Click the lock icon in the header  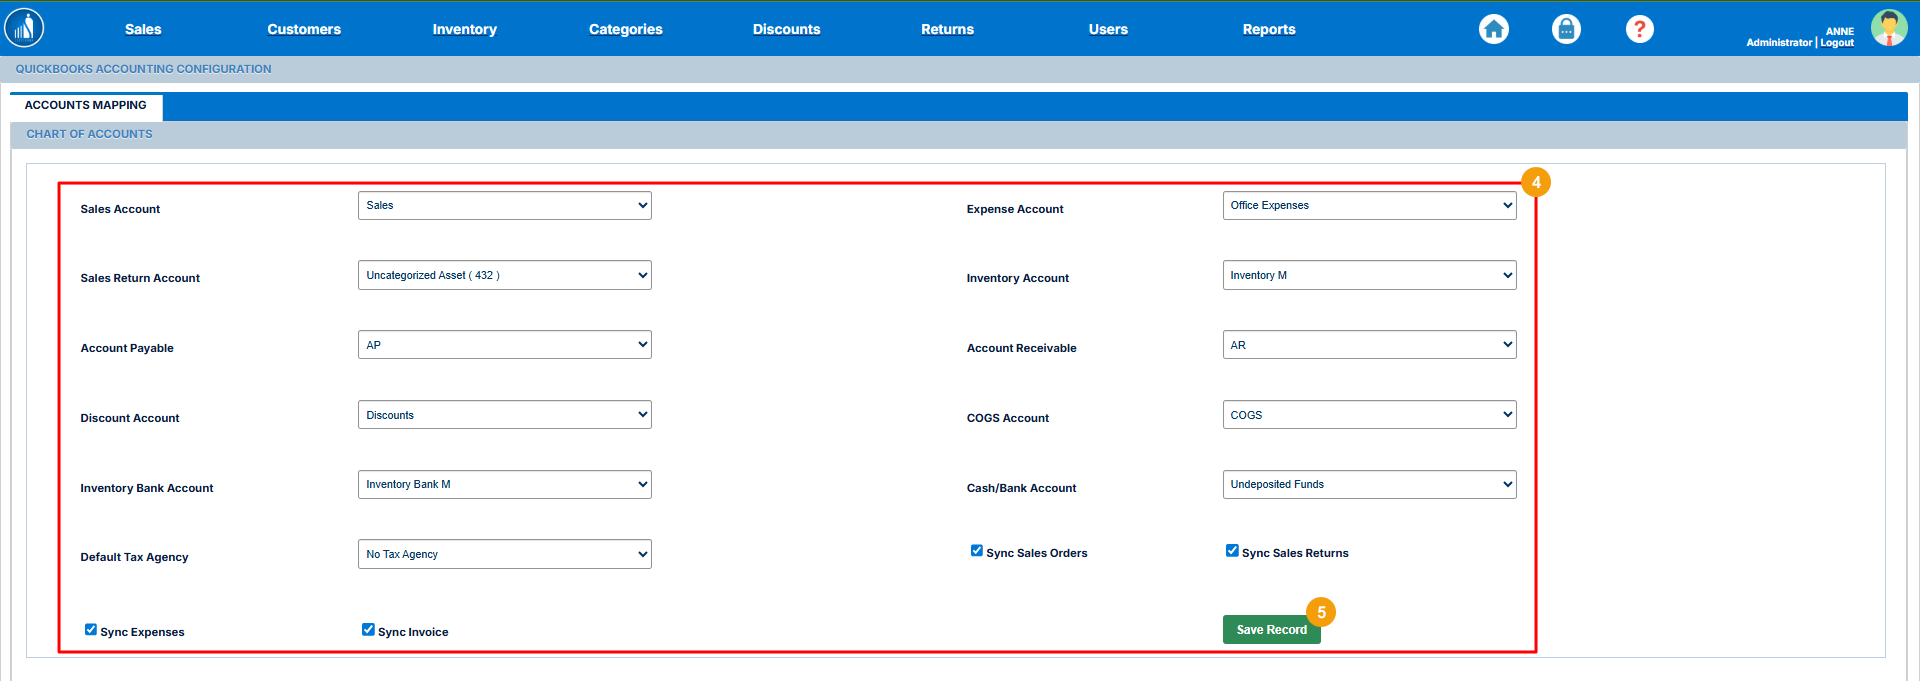pyautogui.click(x=1566, y=29)
